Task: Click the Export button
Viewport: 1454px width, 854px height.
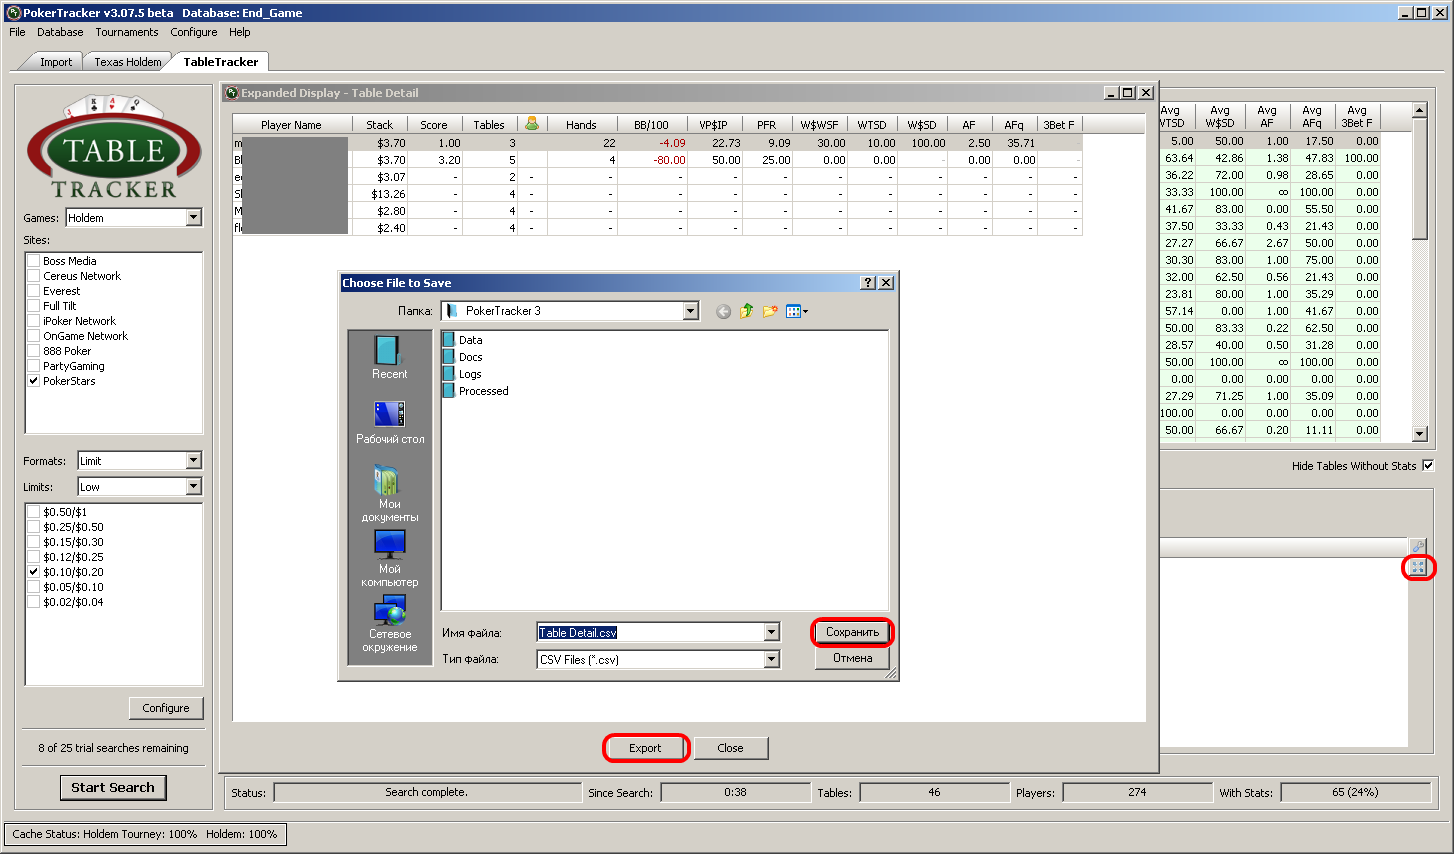Action: click(645, 748)
